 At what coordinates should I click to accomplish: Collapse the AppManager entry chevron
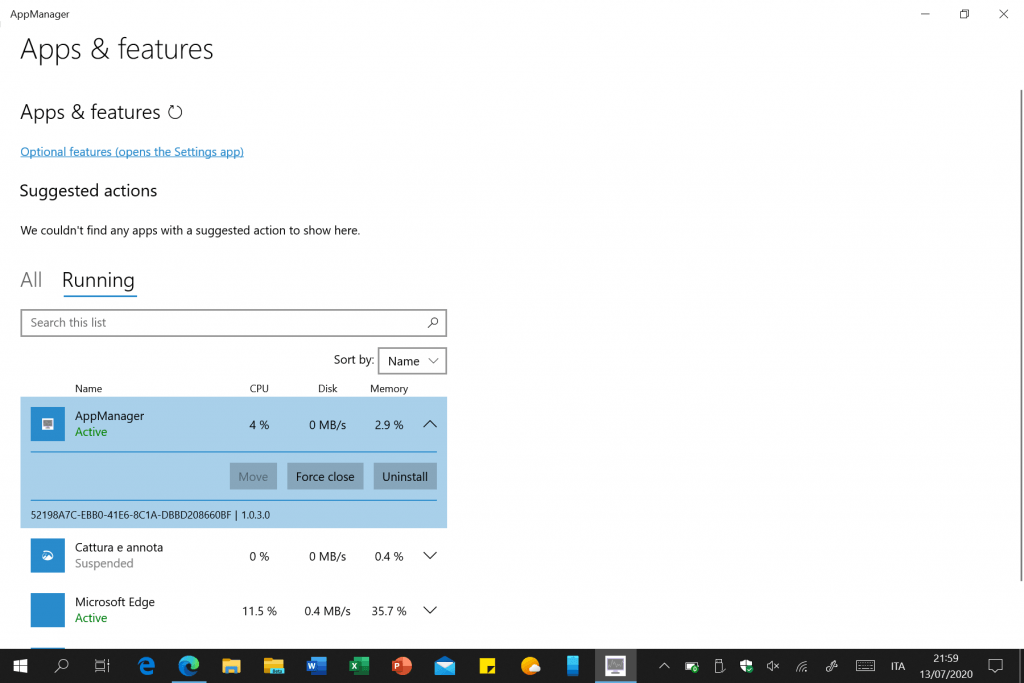click(x=430, y=424)
